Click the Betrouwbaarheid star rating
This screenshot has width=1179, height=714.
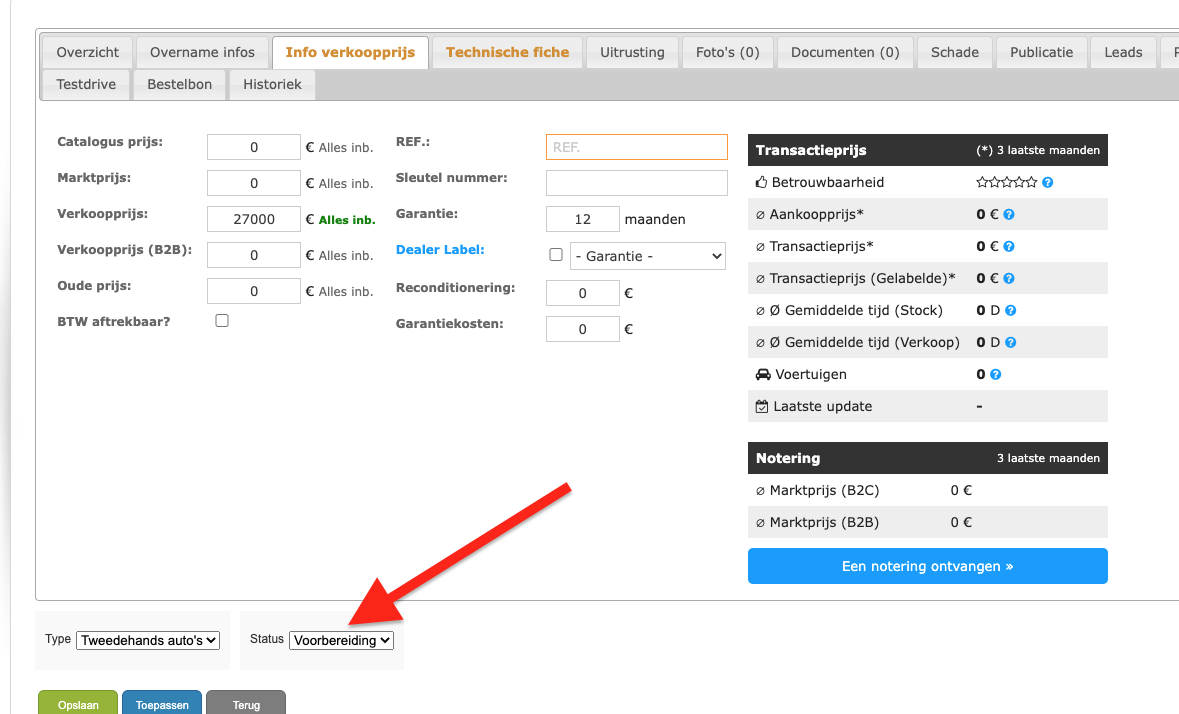point(1006,183)
